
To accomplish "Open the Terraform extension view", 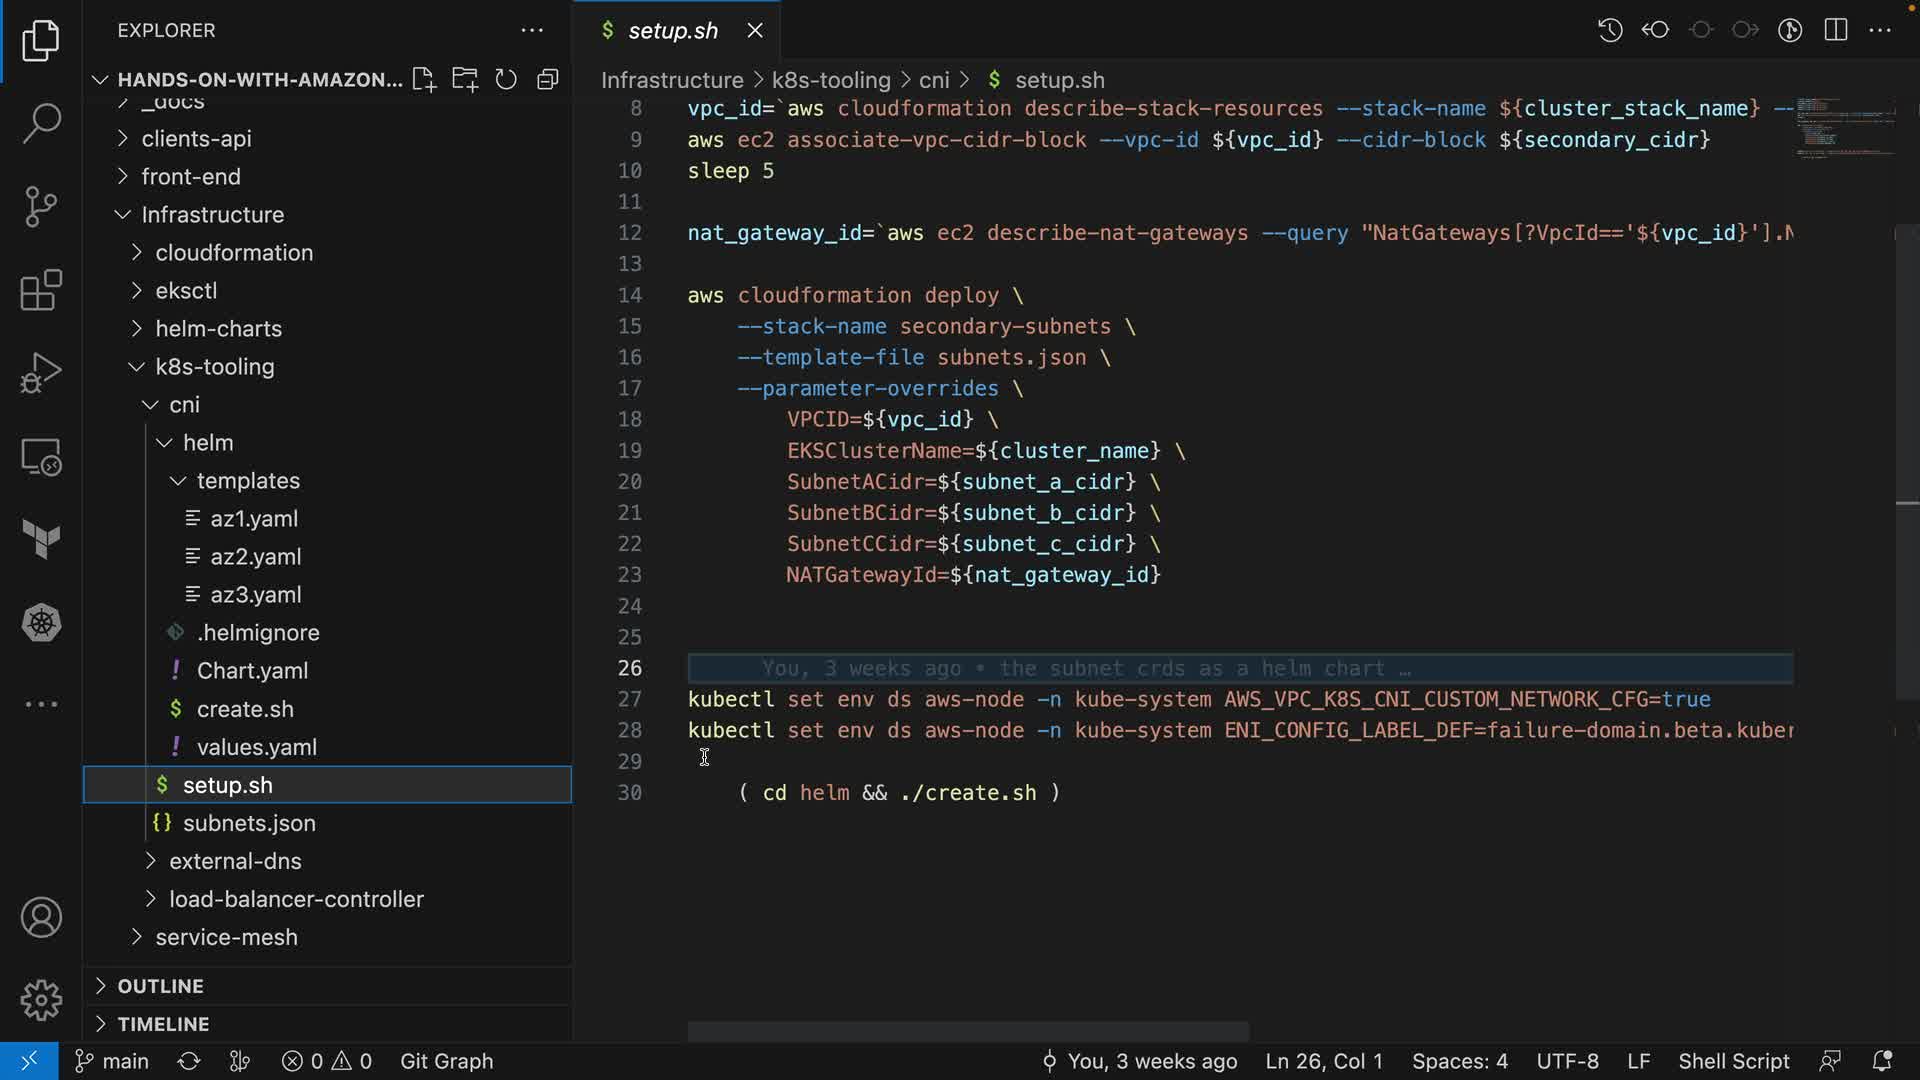I will coord(41,540).
